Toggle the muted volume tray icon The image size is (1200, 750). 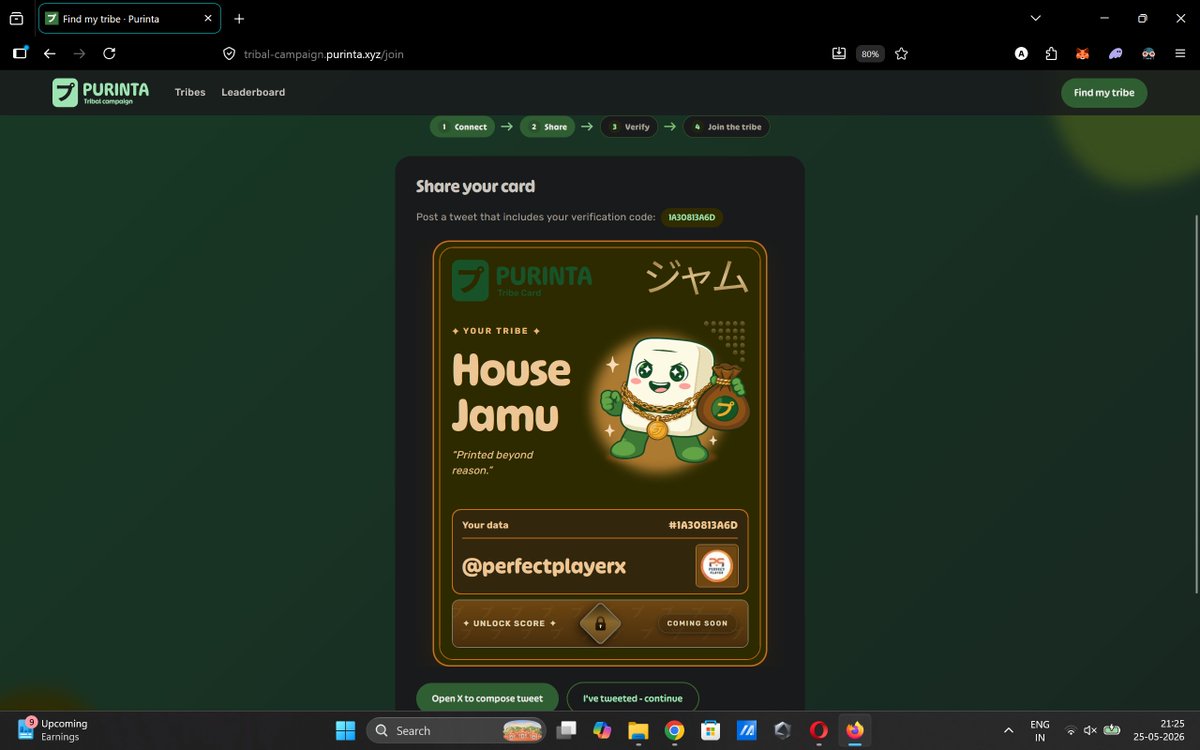tap(1090, 730)
